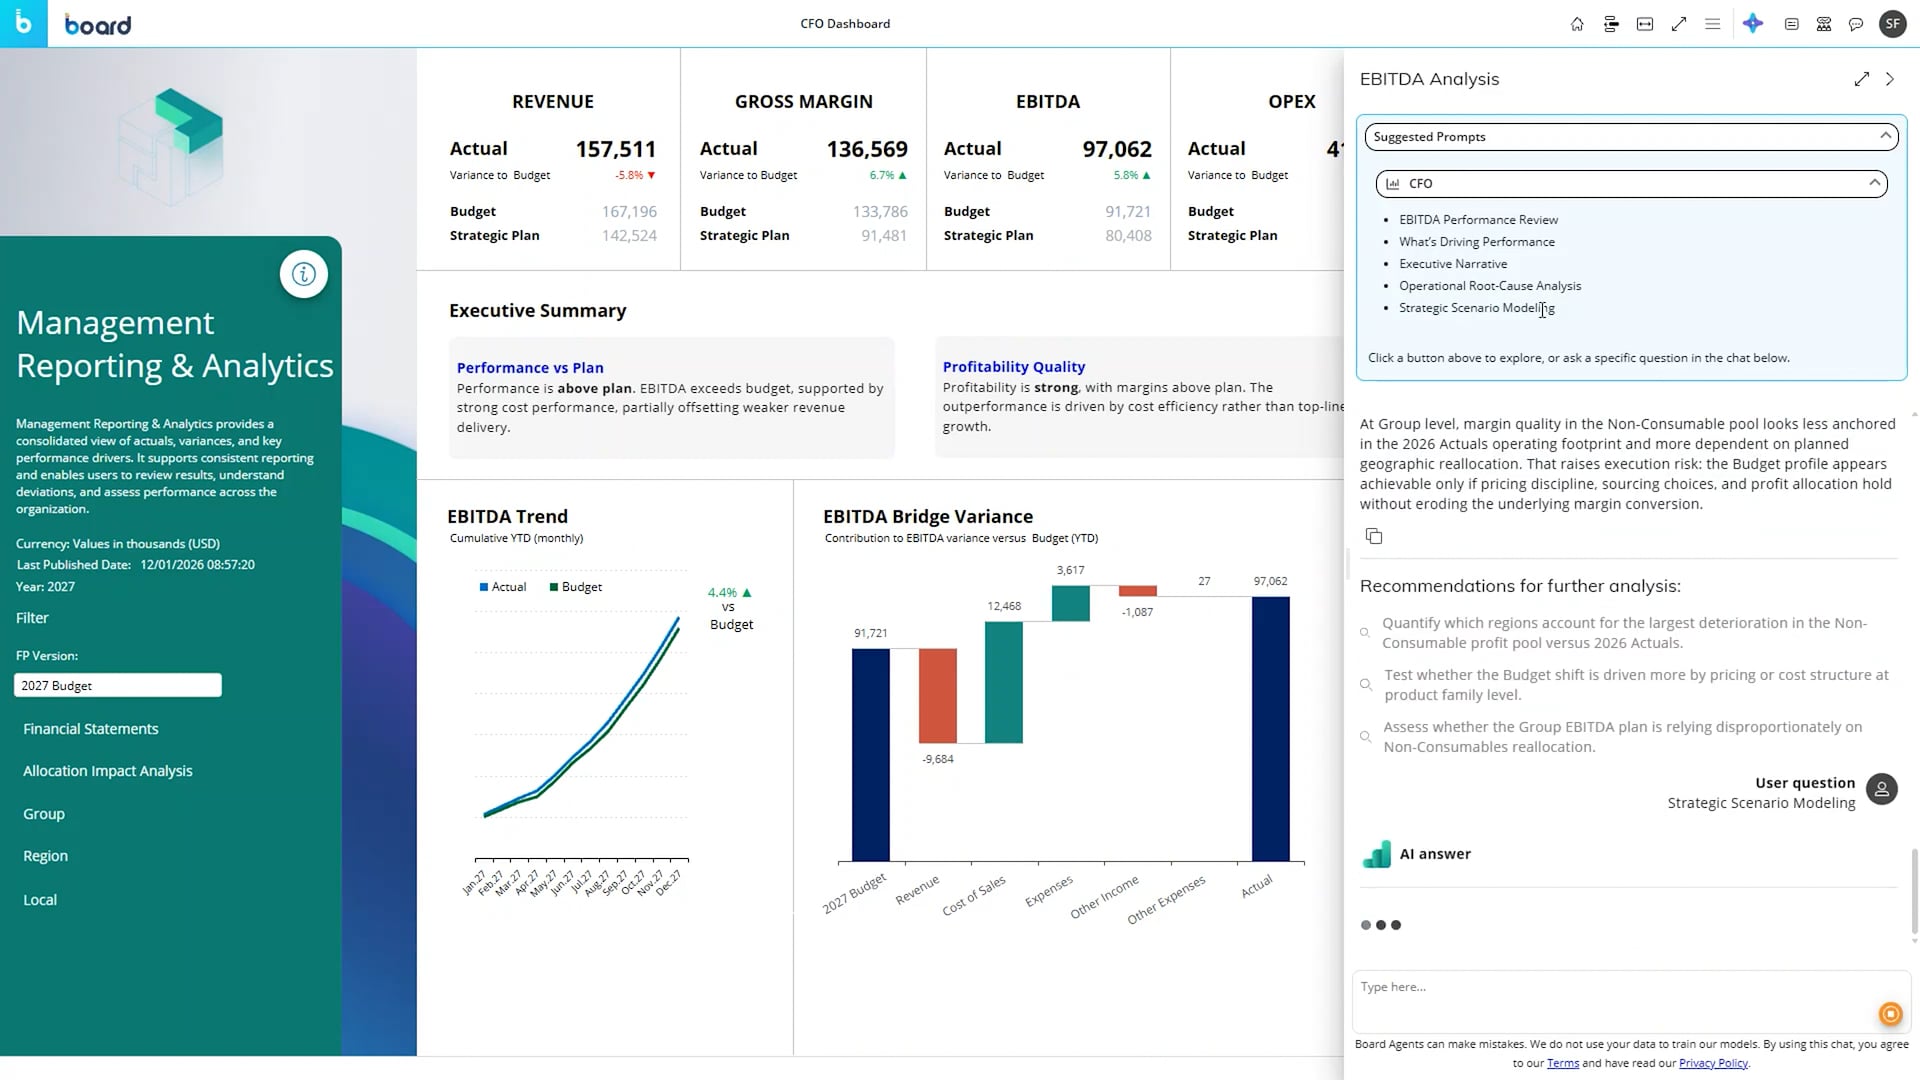Close the EBITDA Analysis side panel chevron
Screen dimensions: 1920x1080
pyautogui.click(x=1890, y=79)
